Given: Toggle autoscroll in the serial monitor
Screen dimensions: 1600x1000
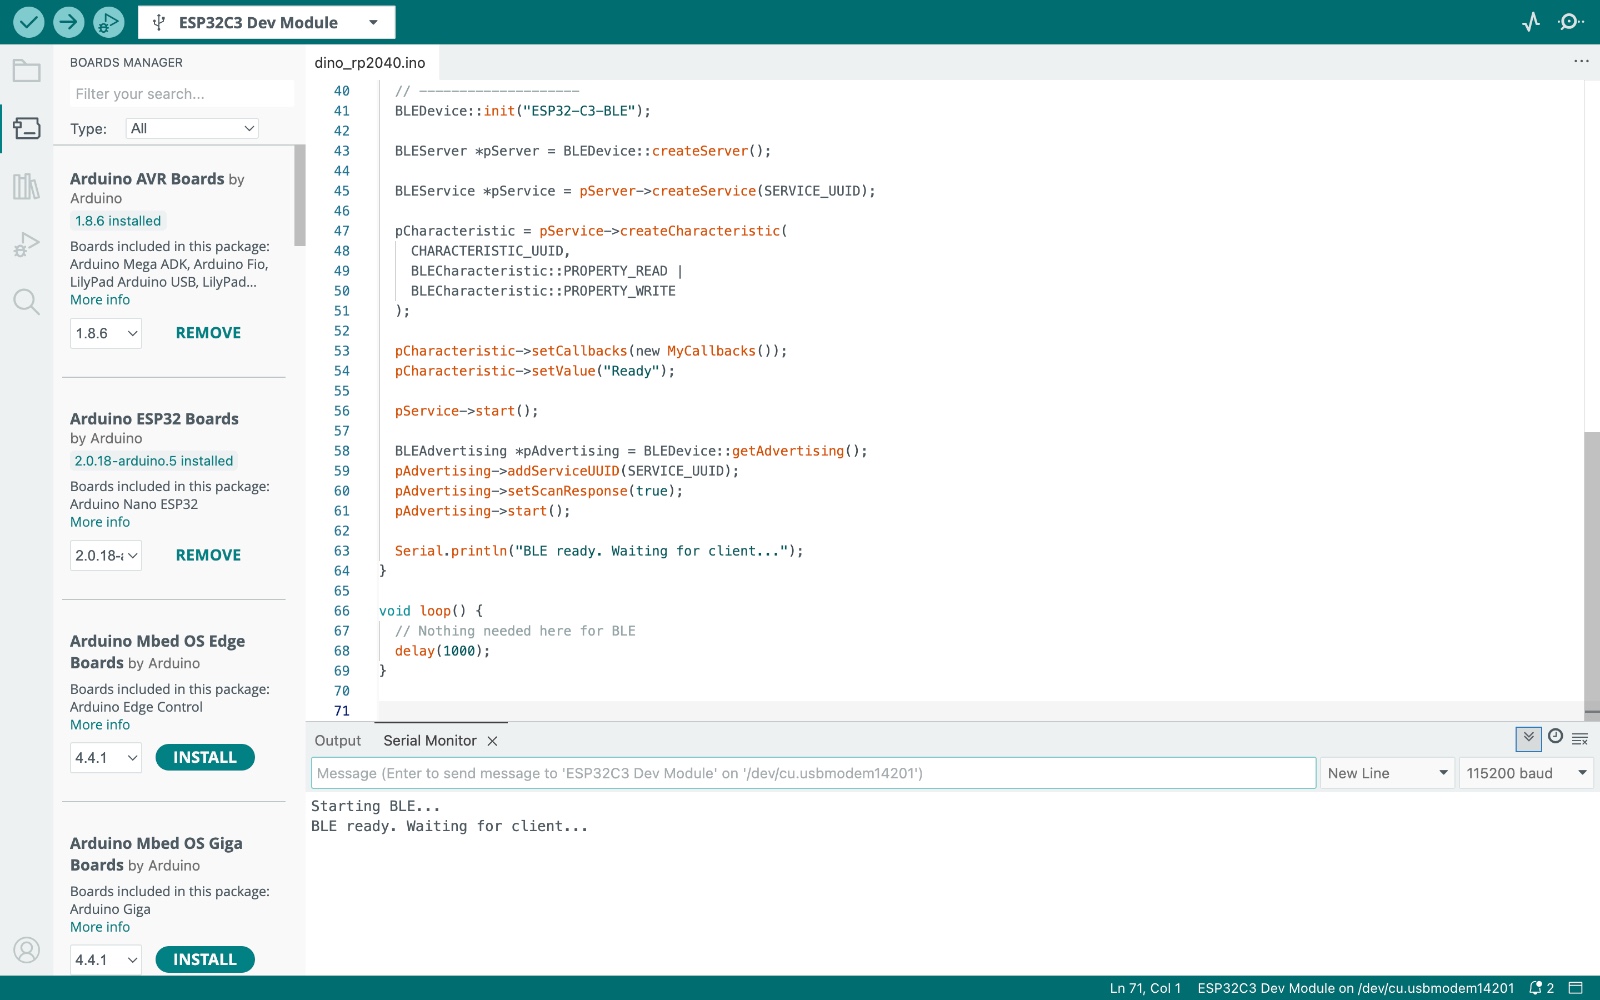Looking at the screenshot, I should click(1528, 738).
